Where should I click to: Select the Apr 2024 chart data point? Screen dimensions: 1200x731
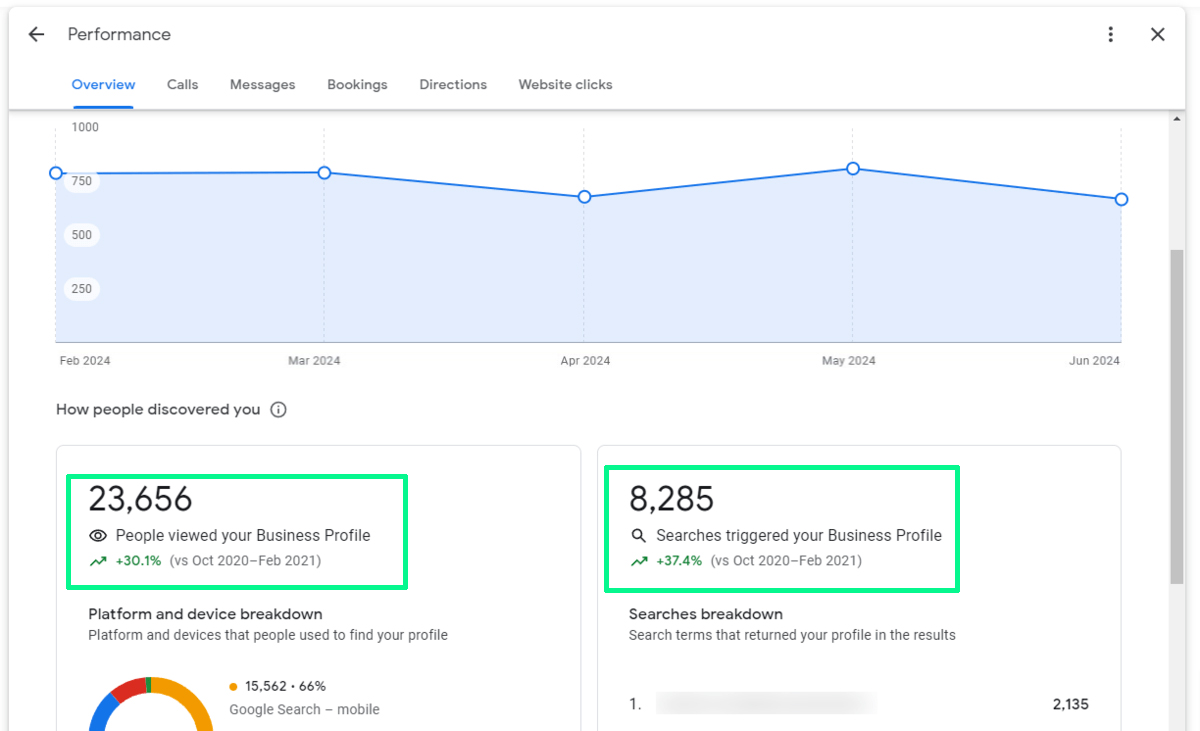pyautogui.click(x=585, y=197)
